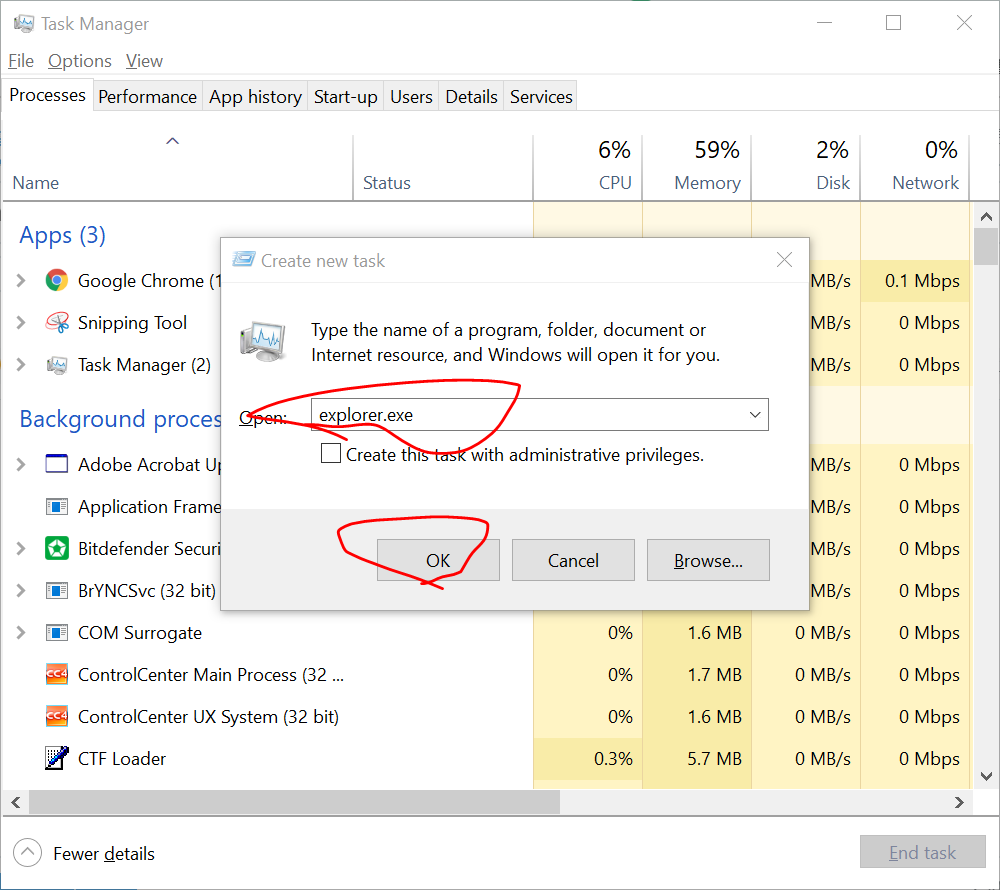Sort by the CPU column header
Image resolution: width=1000 pixels, height=890 pixels.
(x=588, y=167)
